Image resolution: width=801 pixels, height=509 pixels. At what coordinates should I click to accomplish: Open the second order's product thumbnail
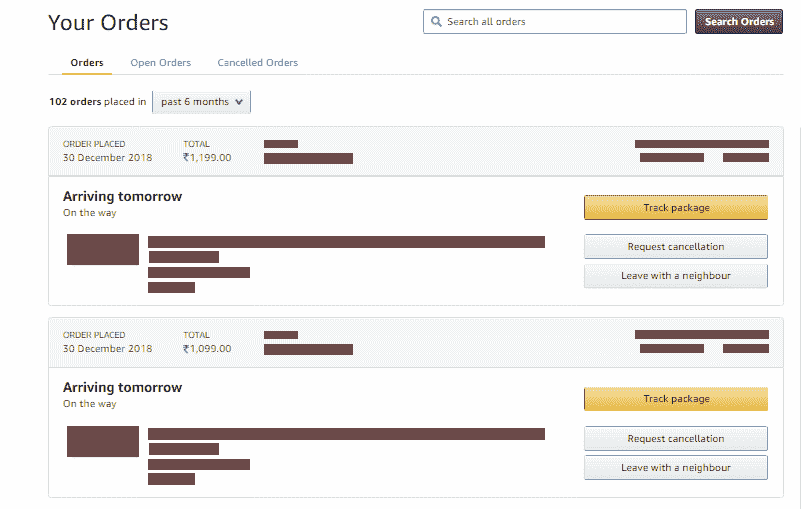click(103, 441)
